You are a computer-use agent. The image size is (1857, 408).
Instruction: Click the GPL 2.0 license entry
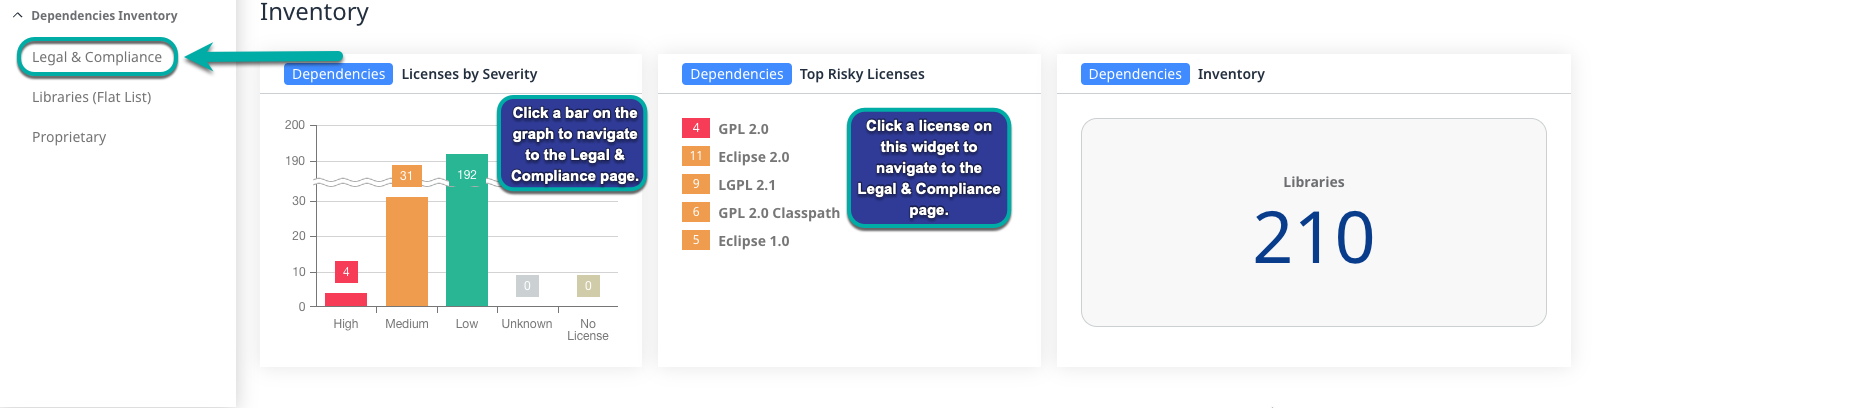click(x=743, y=129)
